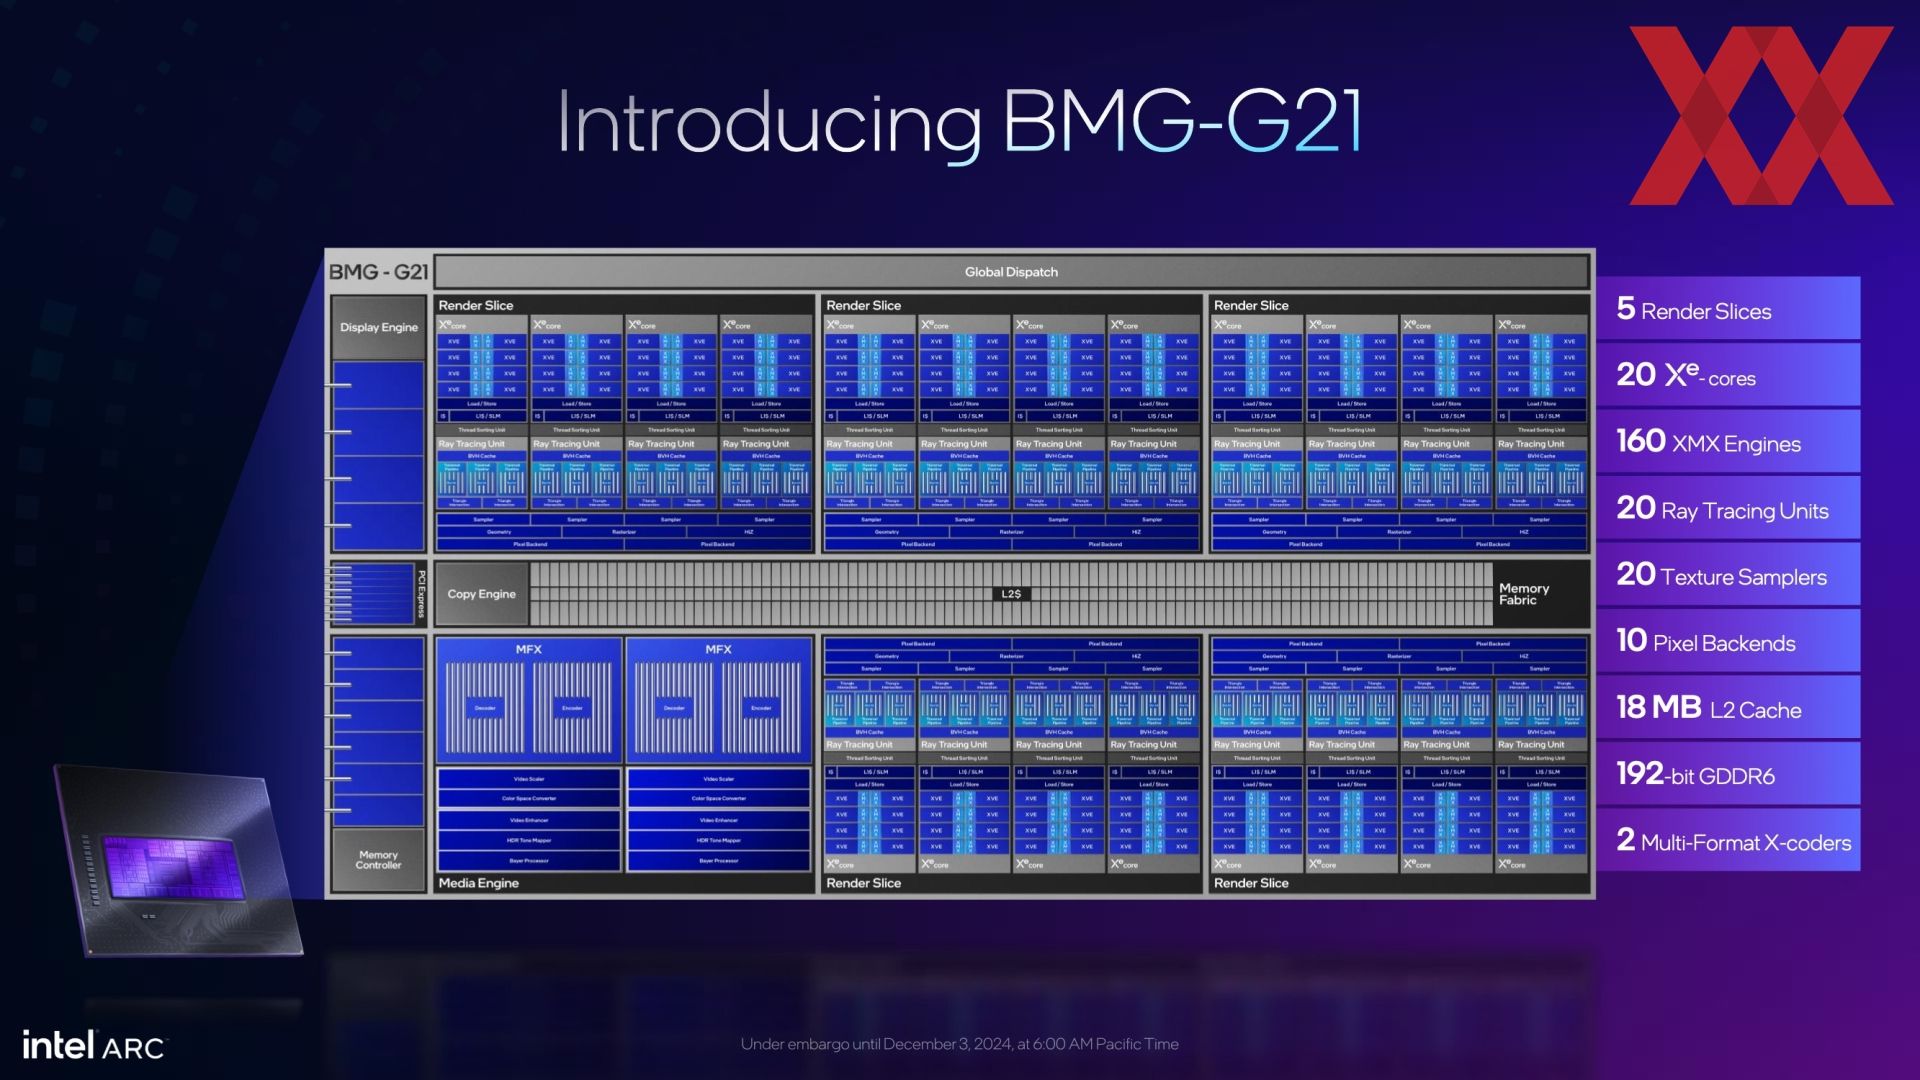Select the Global Dispatch bar

pyautogui.click(x=1011, y=272)
